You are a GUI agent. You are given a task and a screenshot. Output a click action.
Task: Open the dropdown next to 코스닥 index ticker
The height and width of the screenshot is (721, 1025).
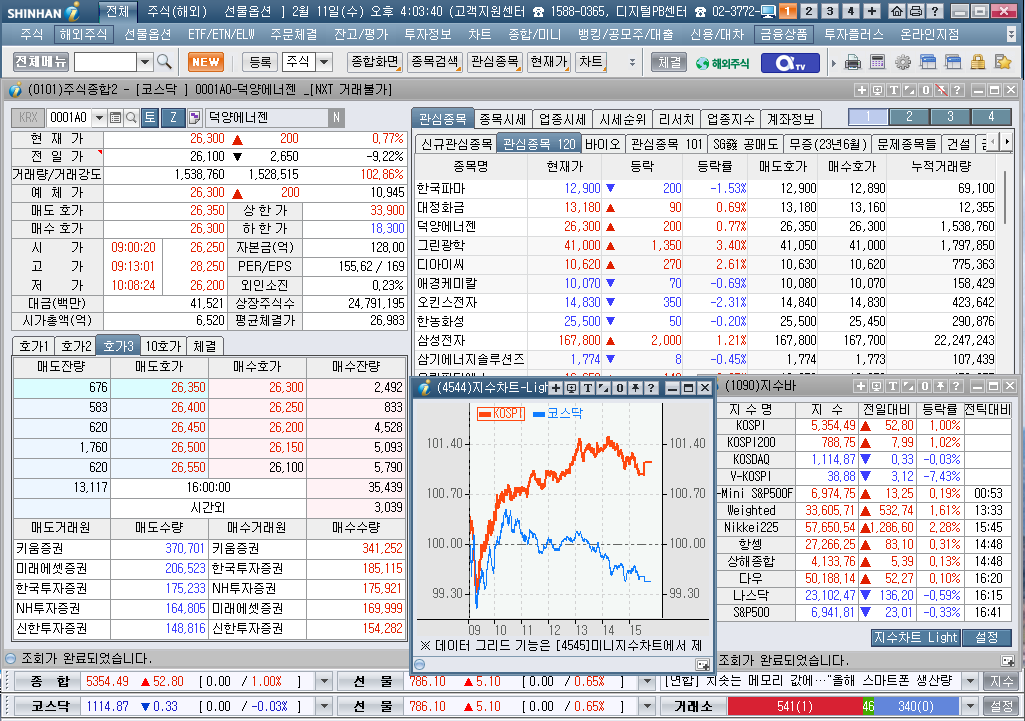click(324, 707)
